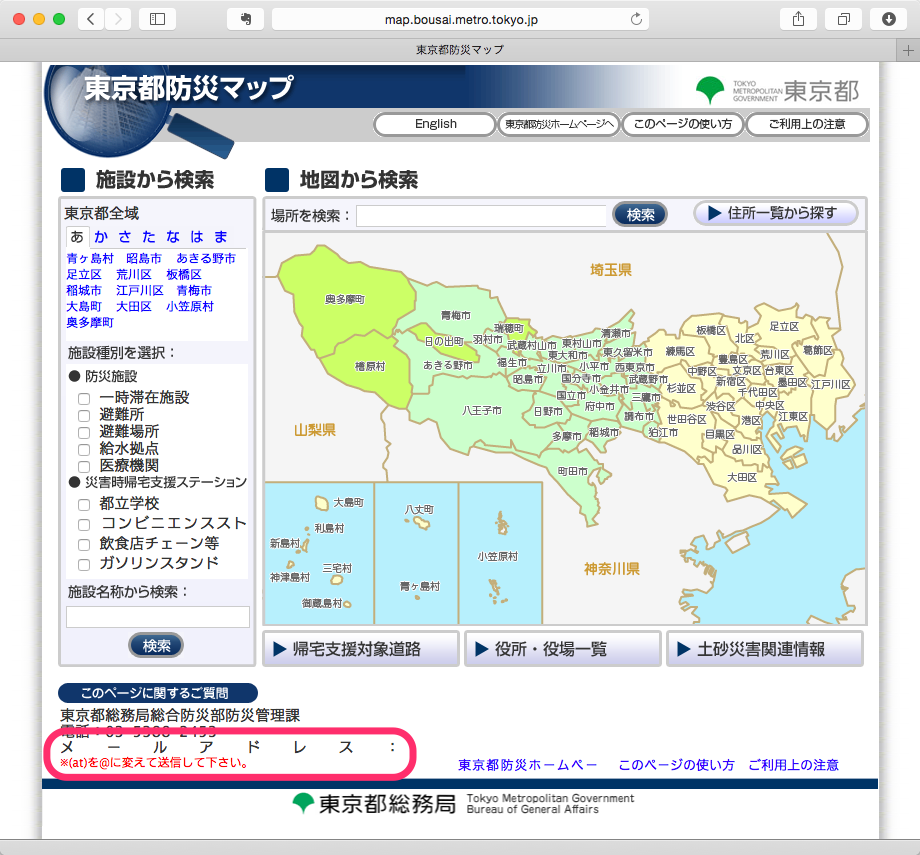Open the Evernote elephant extension icon
This screenshot has width=920, height=855.
coord(245,19)
